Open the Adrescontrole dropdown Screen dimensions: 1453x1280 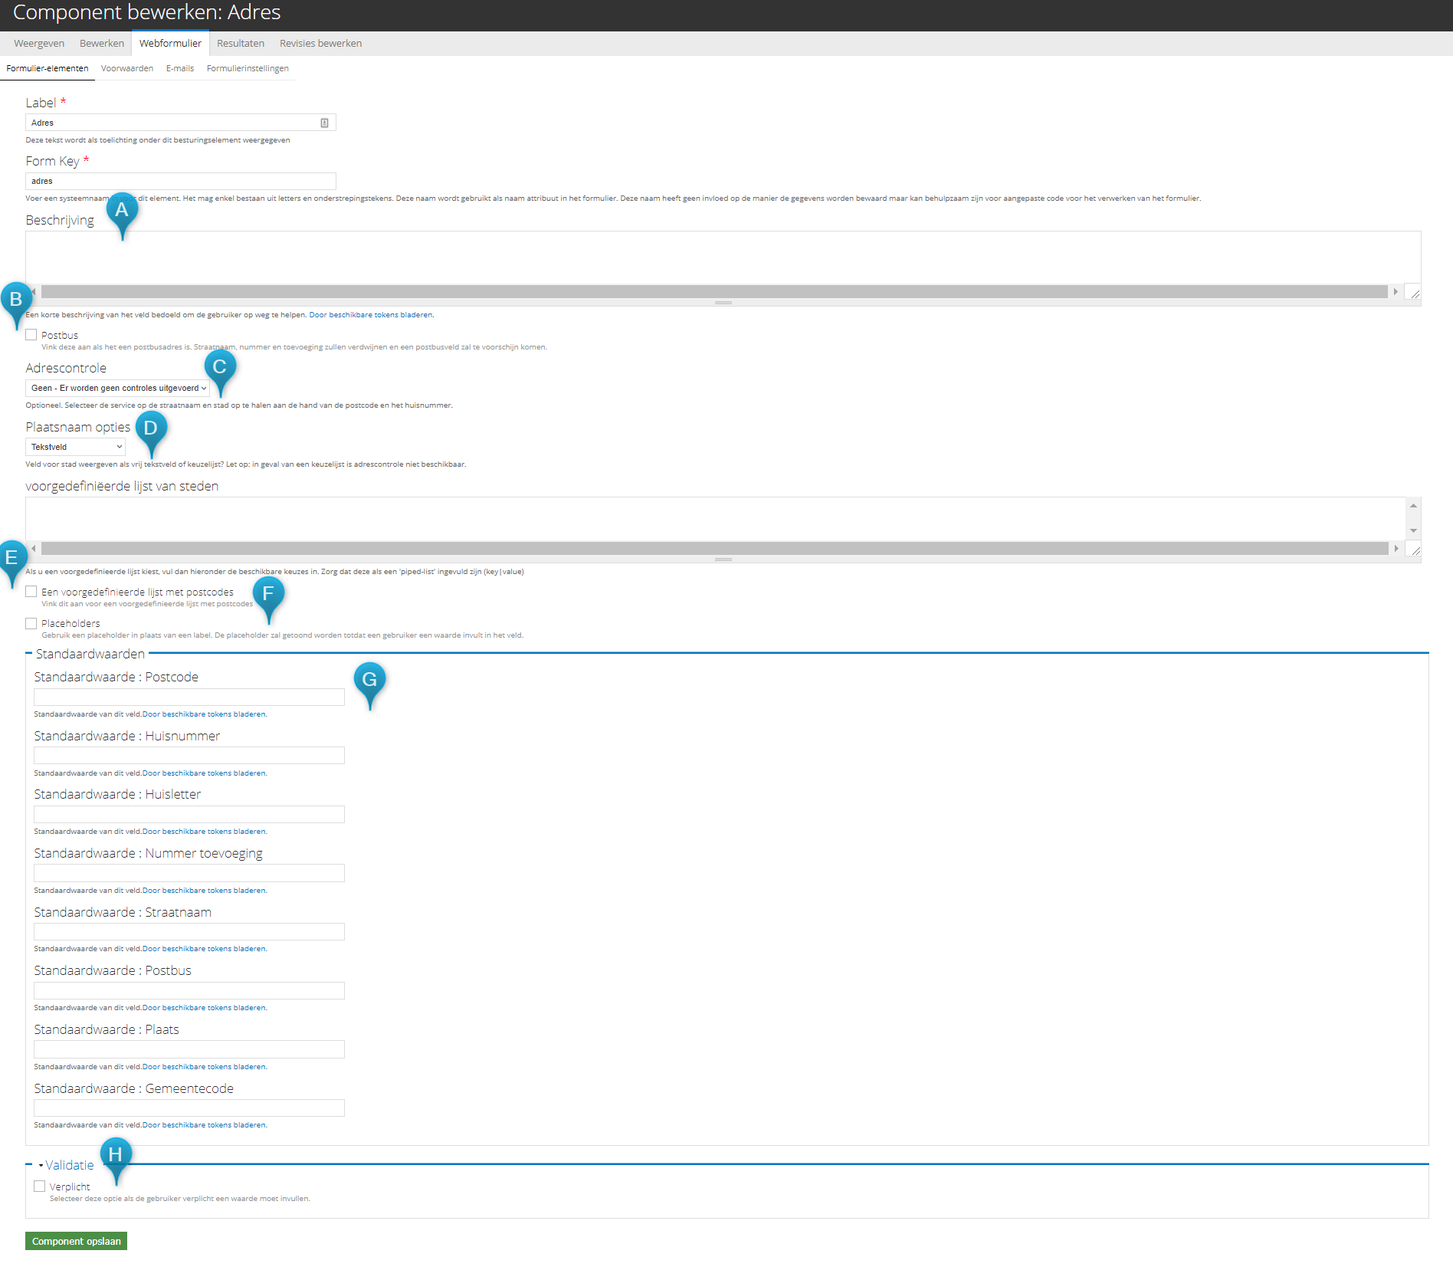pyautogui.click(x=118, y=388)
